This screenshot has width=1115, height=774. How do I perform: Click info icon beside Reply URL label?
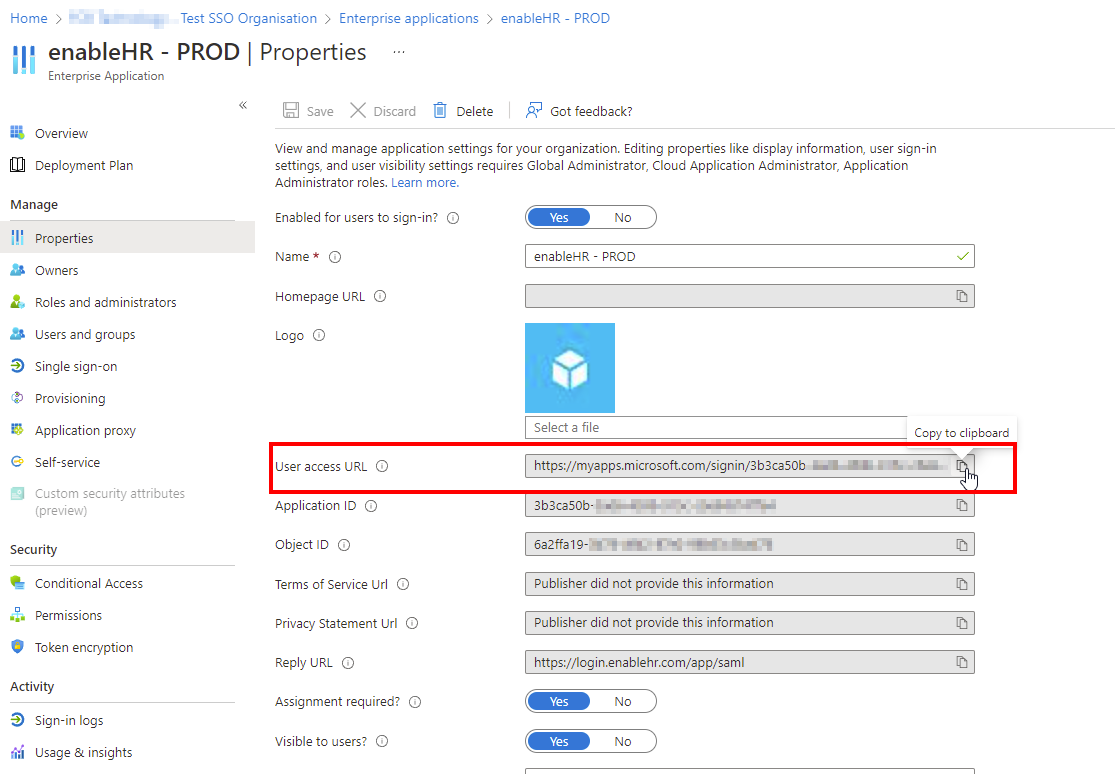(x=348, y=663)
